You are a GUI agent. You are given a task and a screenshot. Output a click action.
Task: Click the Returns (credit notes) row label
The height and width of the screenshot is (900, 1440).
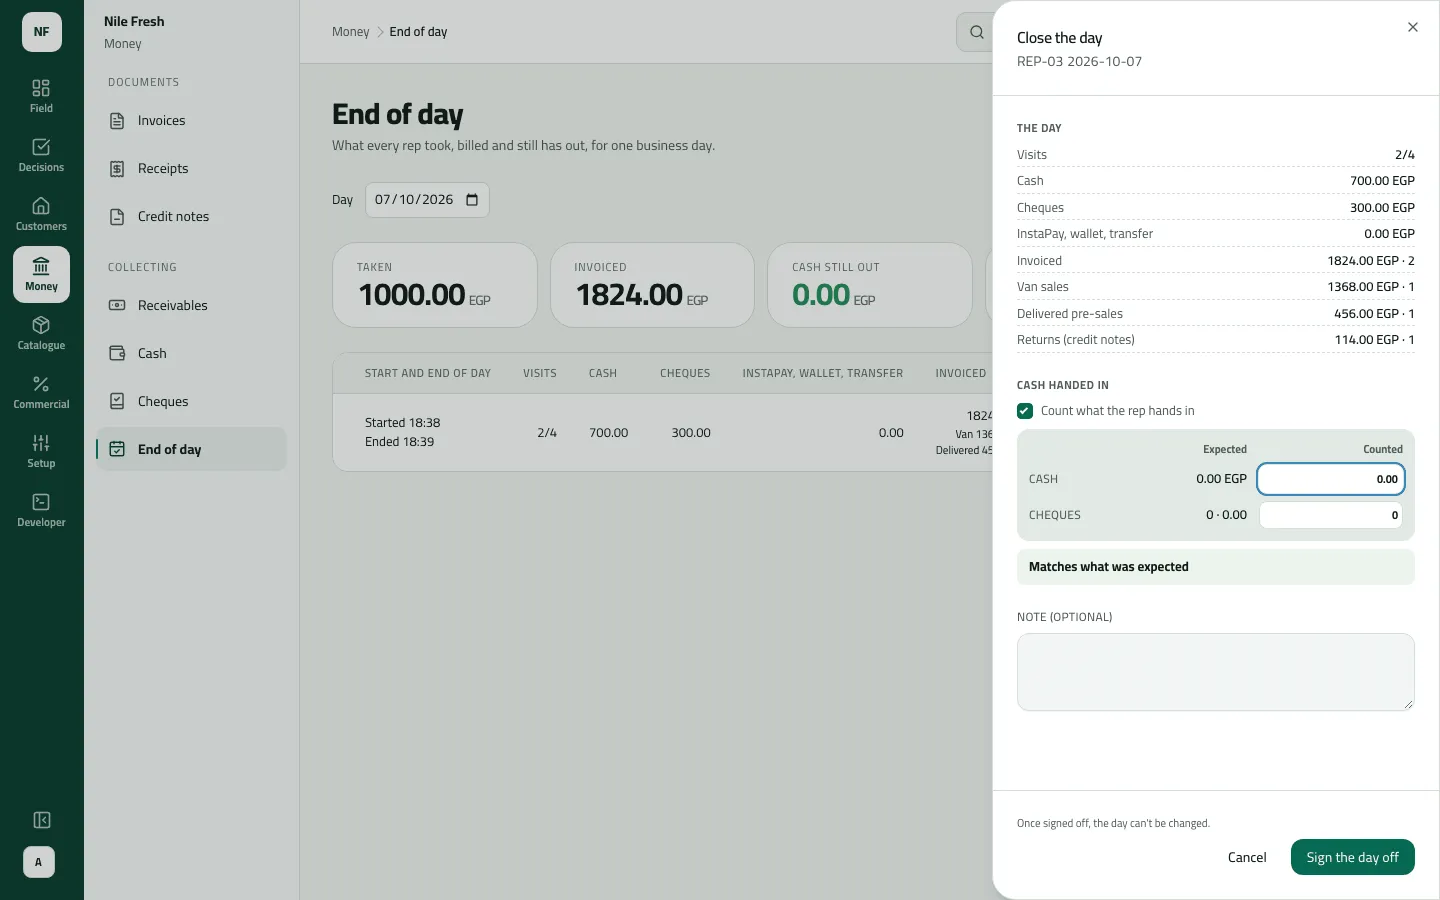pyautogui.click(x=1076, y=340)
